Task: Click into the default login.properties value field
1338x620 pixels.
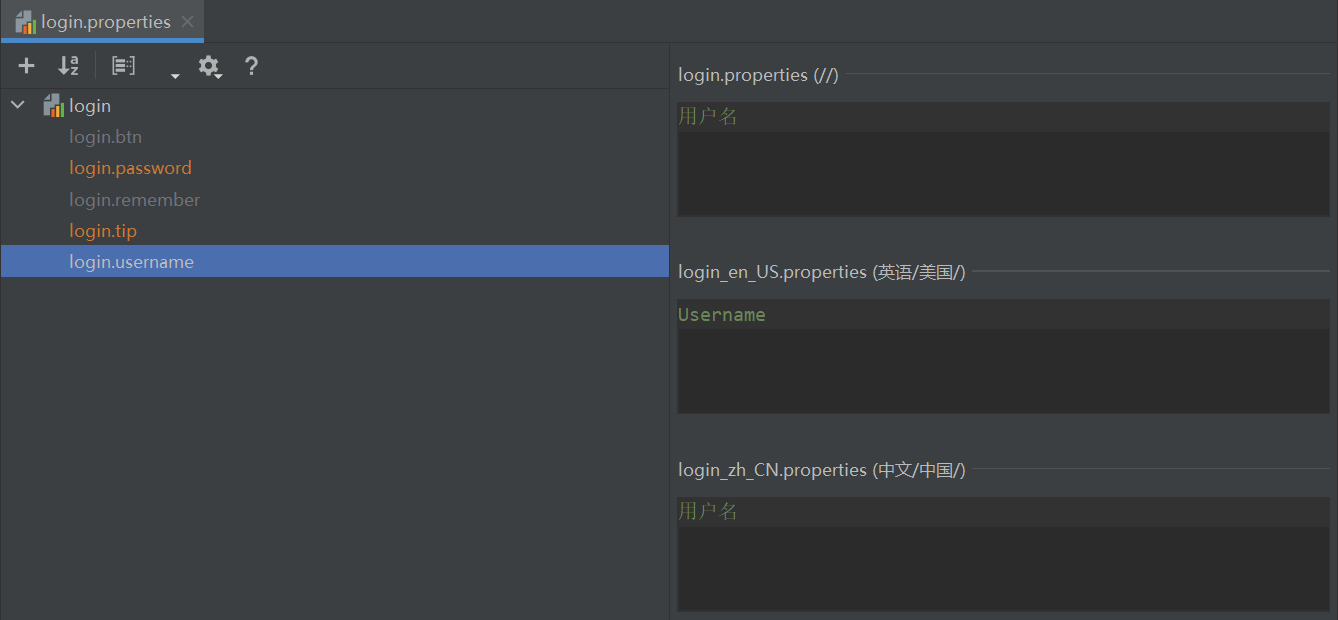Action: pos(1003,160)
